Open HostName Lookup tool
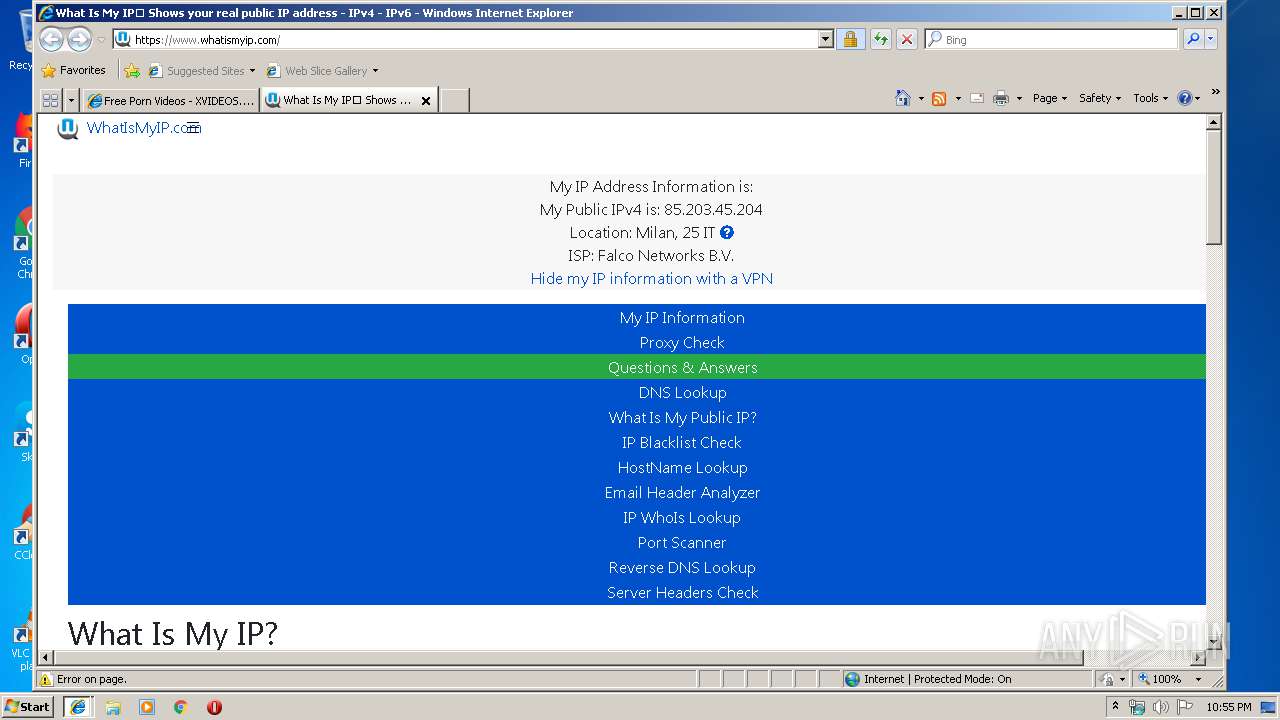The image size is (1280, 720). tap(682, 468)
